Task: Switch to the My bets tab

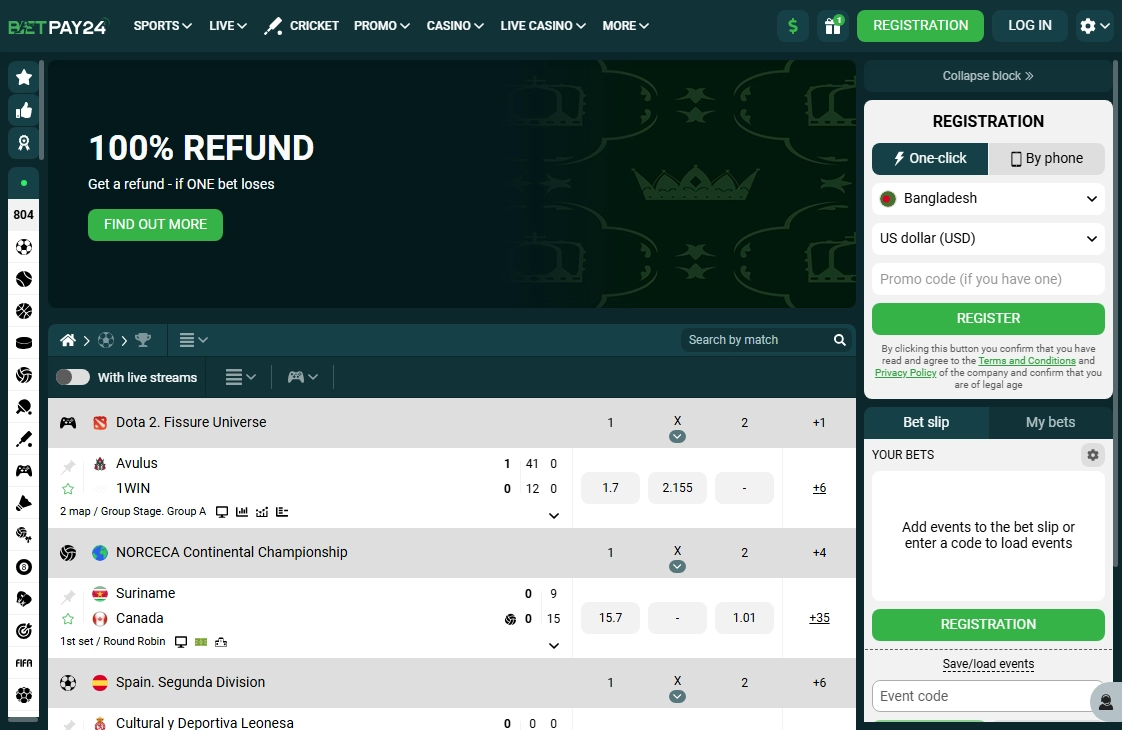Action: click(x=1050, y=422)
